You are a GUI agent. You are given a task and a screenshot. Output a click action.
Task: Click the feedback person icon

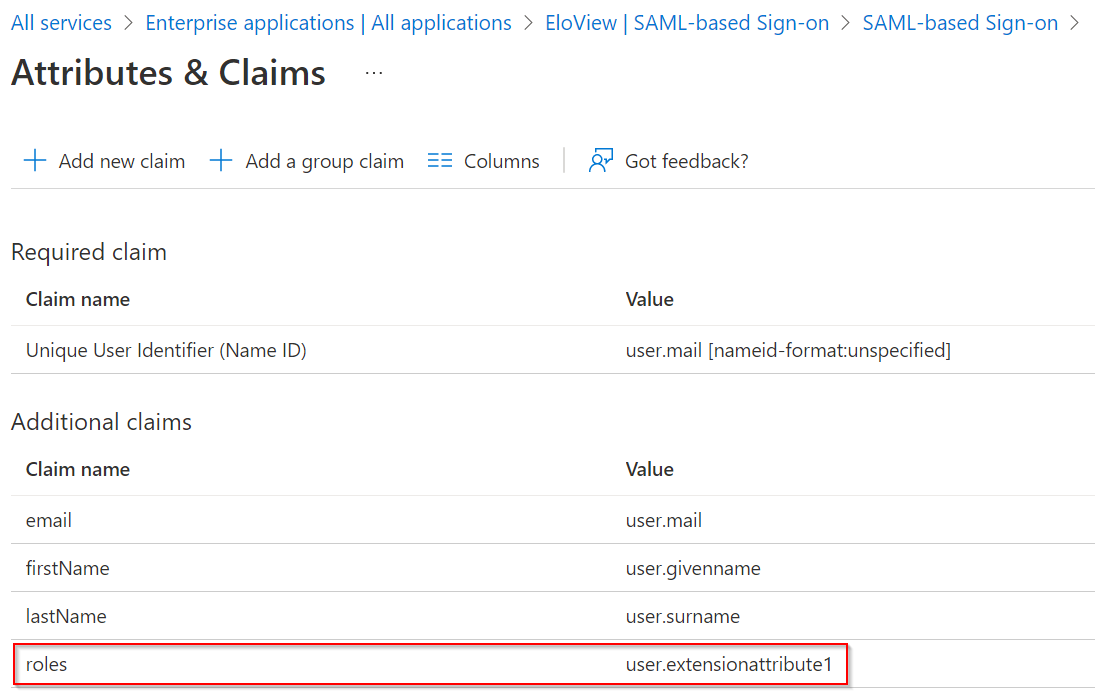[x=601, y=161]
